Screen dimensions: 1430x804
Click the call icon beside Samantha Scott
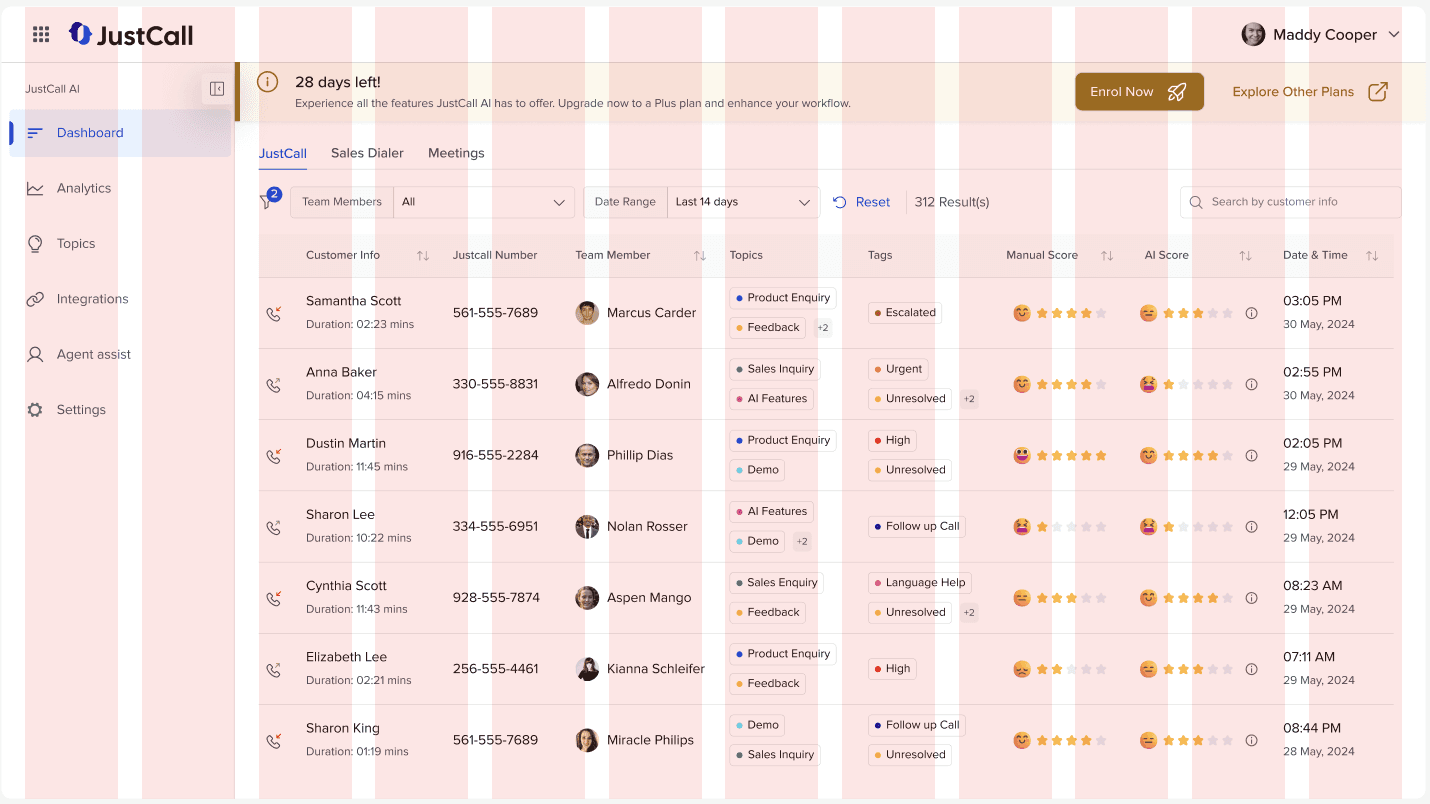click(274, 313)
